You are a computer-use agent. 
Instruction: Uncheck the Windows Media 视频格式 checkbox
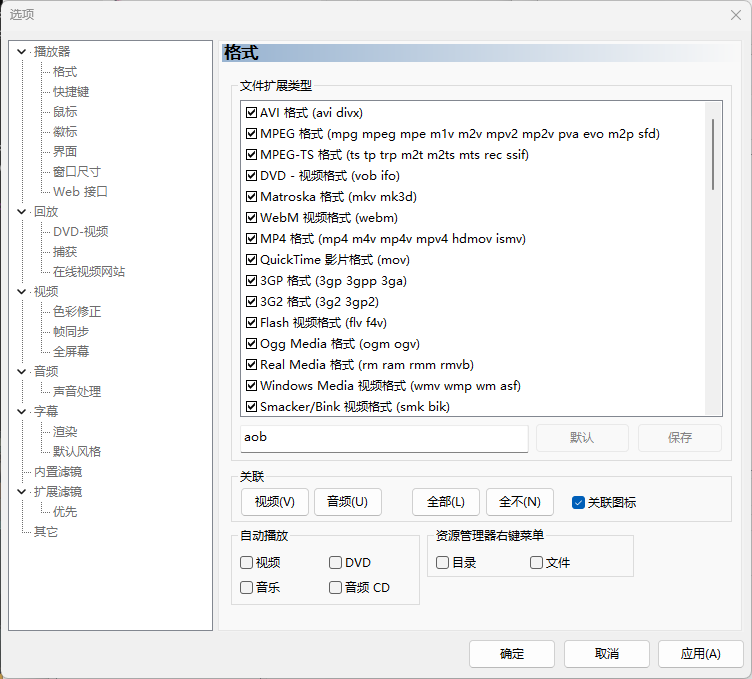[x=251, y=386]
